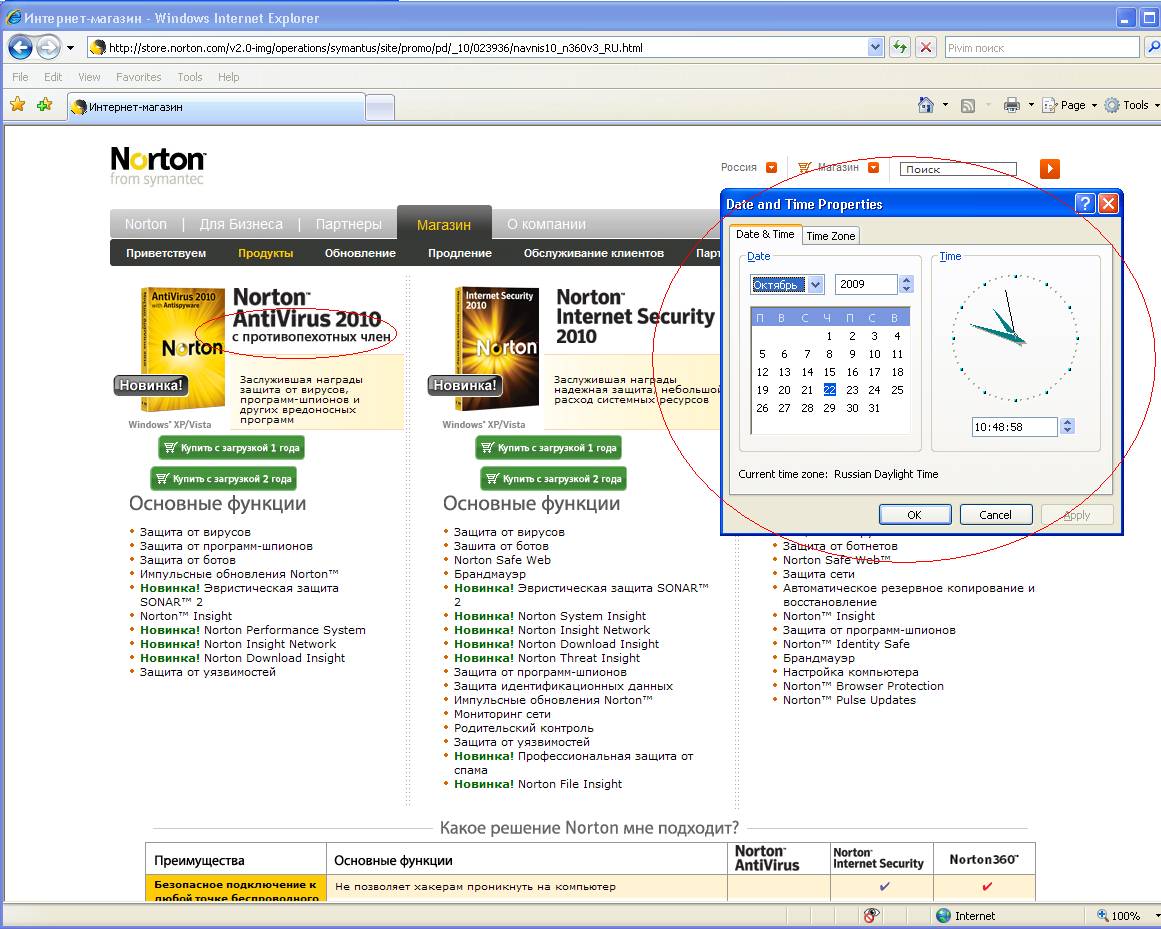The image size is (1161, 929).
Task: Click the Norton site Поиск field
Action: click(958, 170)
